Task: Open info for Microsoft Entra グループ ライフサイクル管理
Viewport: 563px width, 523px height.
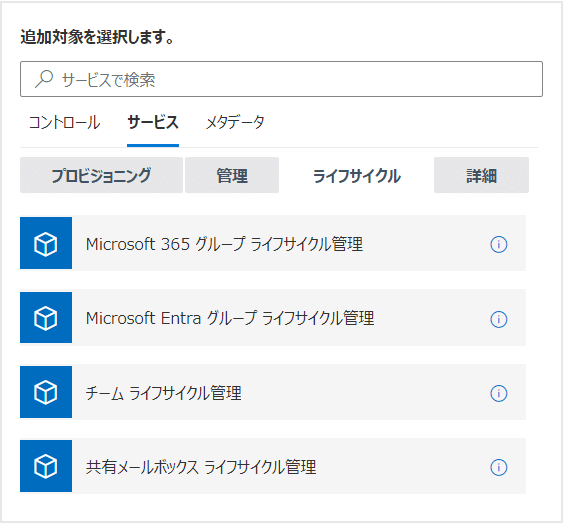Action: click(x=498, y=319)
